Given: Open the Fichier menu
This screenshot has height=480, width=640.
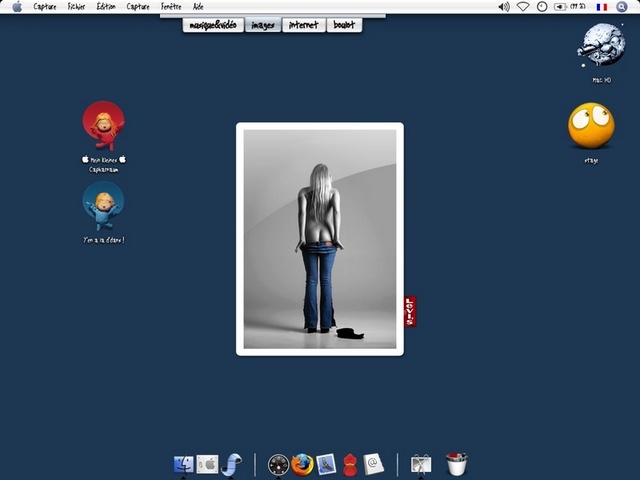Looking at the screenshot, I should point(77,6).
